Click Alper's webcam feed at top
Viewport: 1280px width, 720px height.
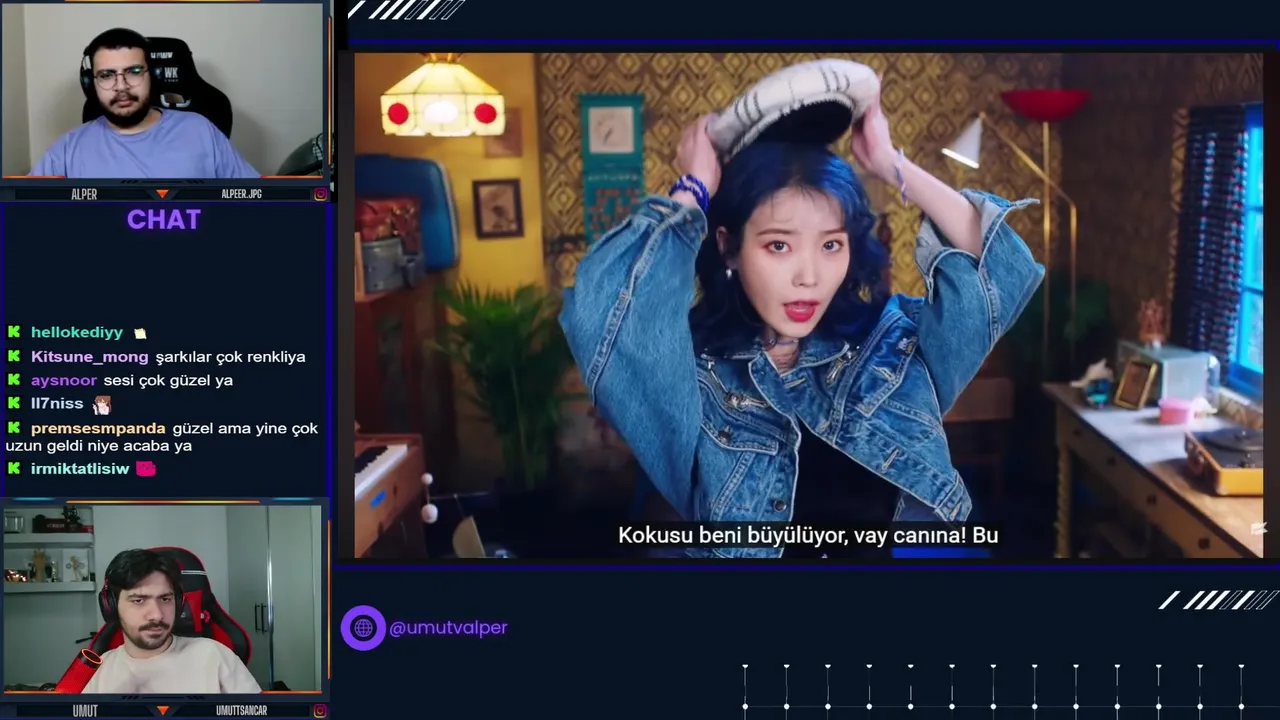point(163,90)
